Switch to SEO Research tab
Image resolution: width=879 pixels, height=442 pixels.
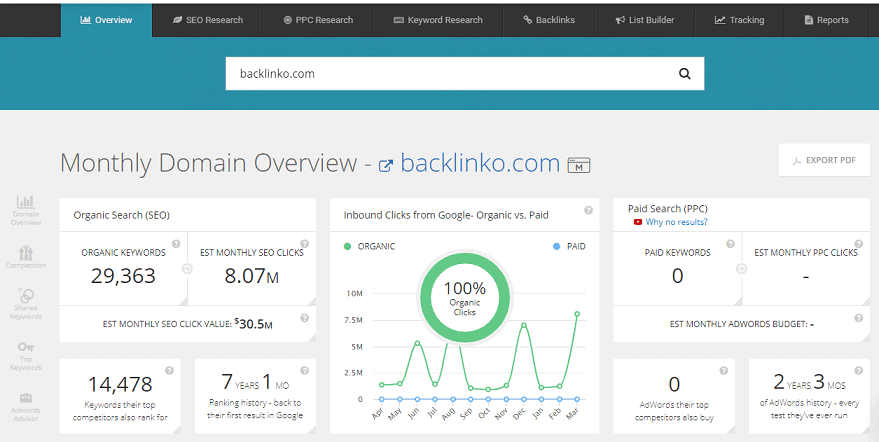[x=207, y=20]
